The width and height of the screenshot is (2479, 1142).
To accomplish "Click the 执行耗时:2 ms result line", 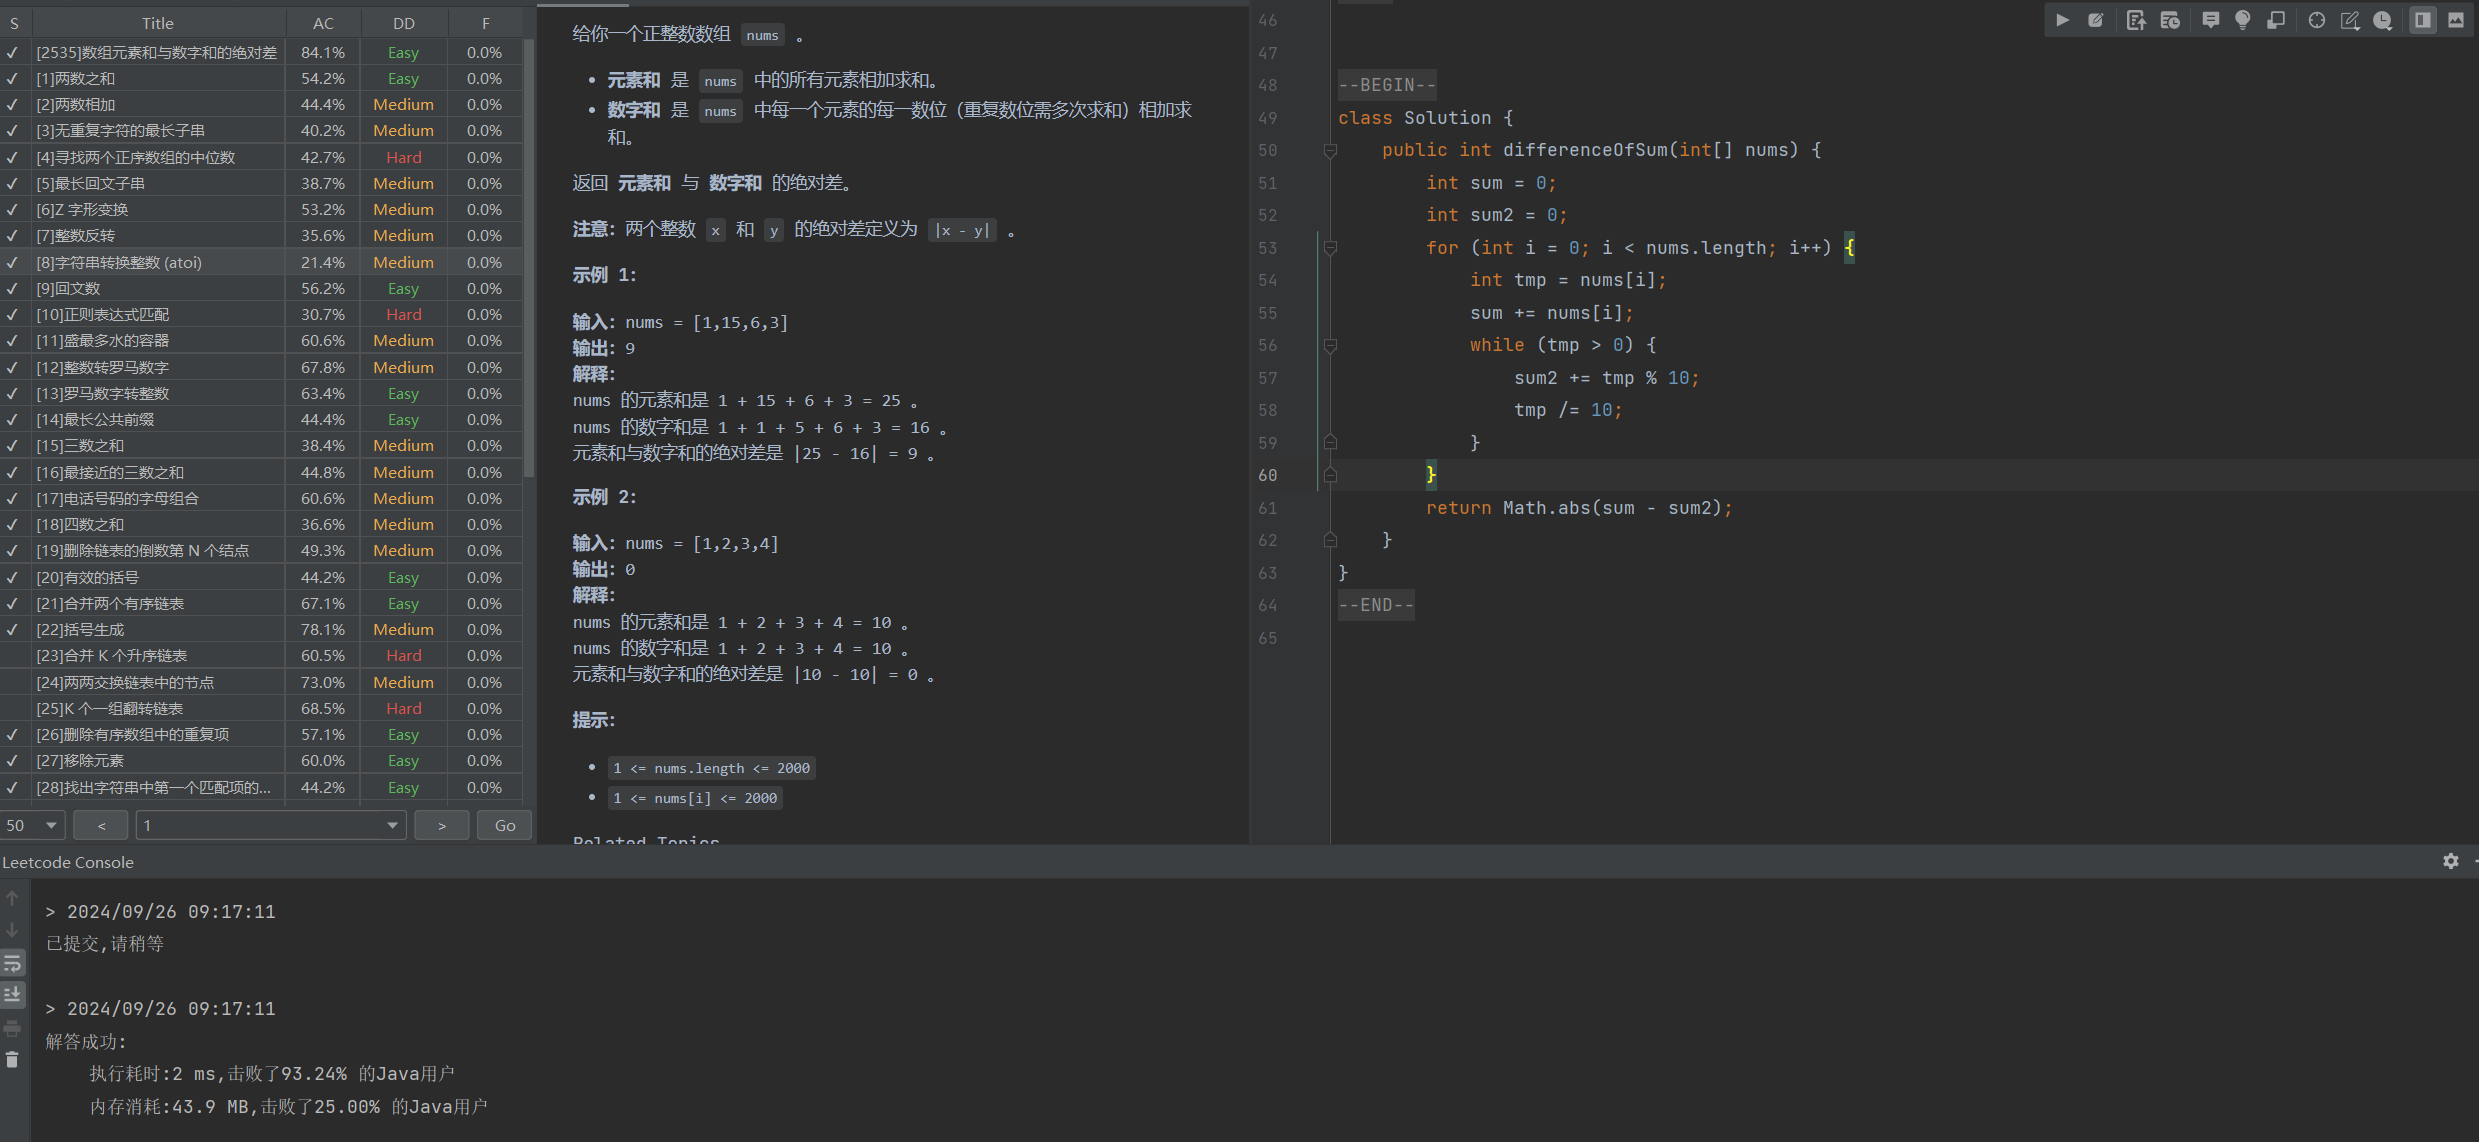I will click(272, 1074).
